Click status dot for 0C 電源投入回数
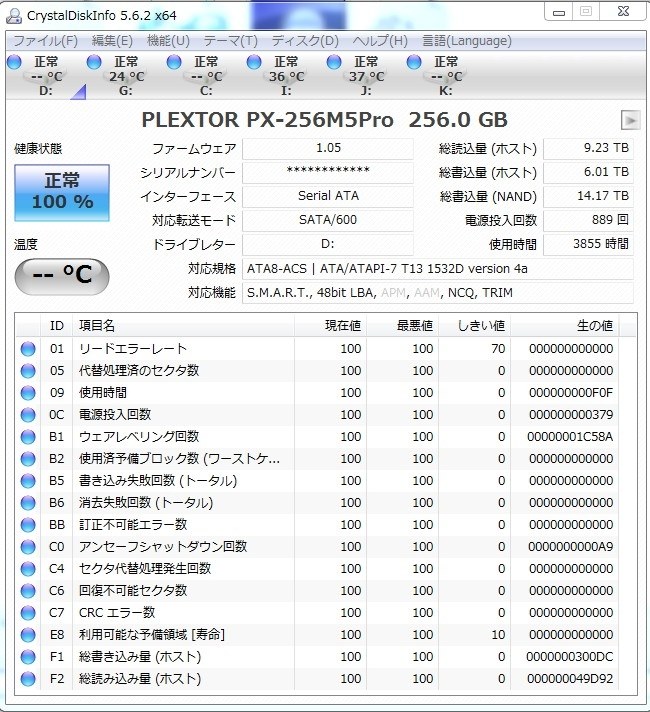 coord(28,415)
